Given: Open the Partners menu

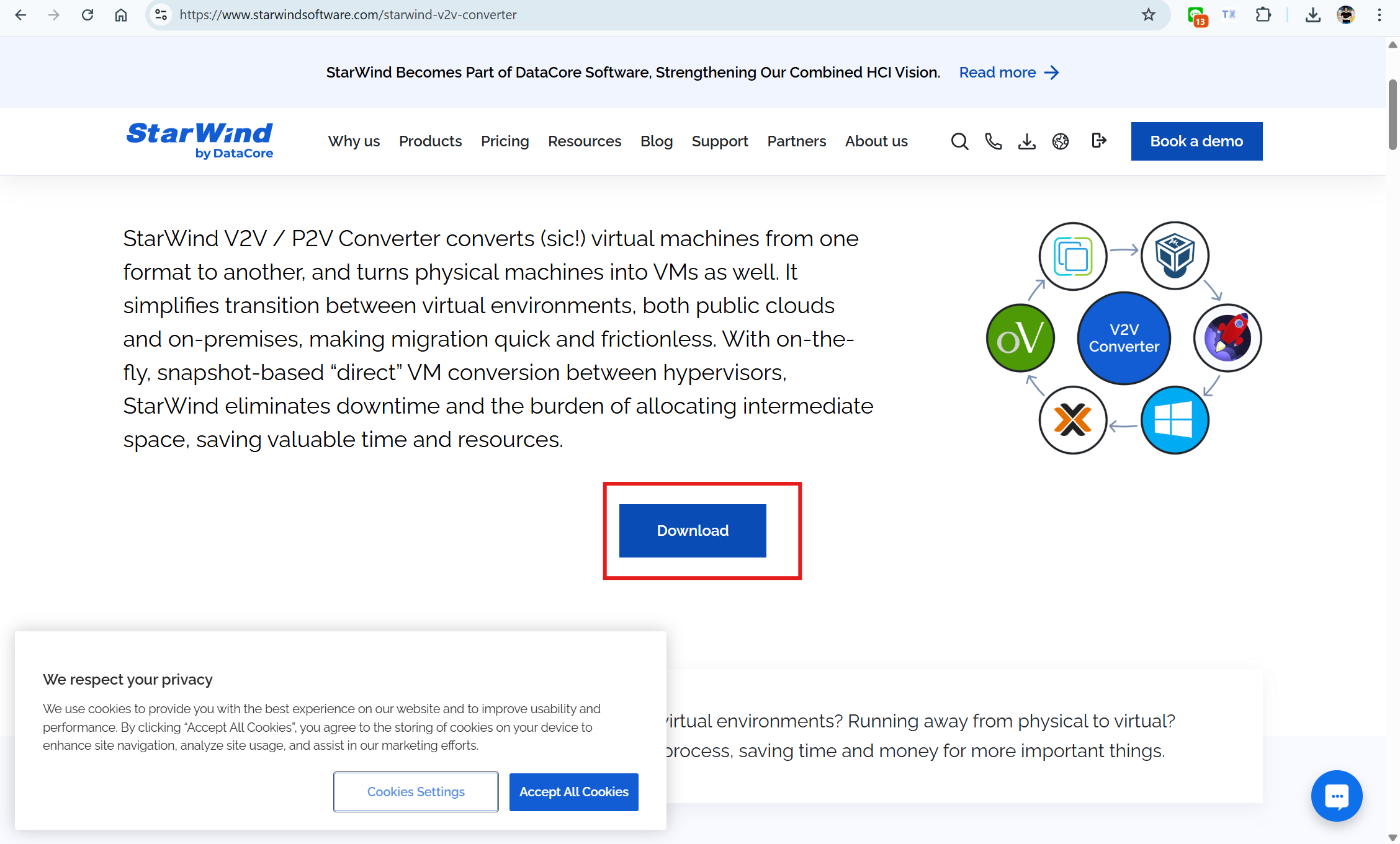Looking at the screenshot, I should click(797, 141).
